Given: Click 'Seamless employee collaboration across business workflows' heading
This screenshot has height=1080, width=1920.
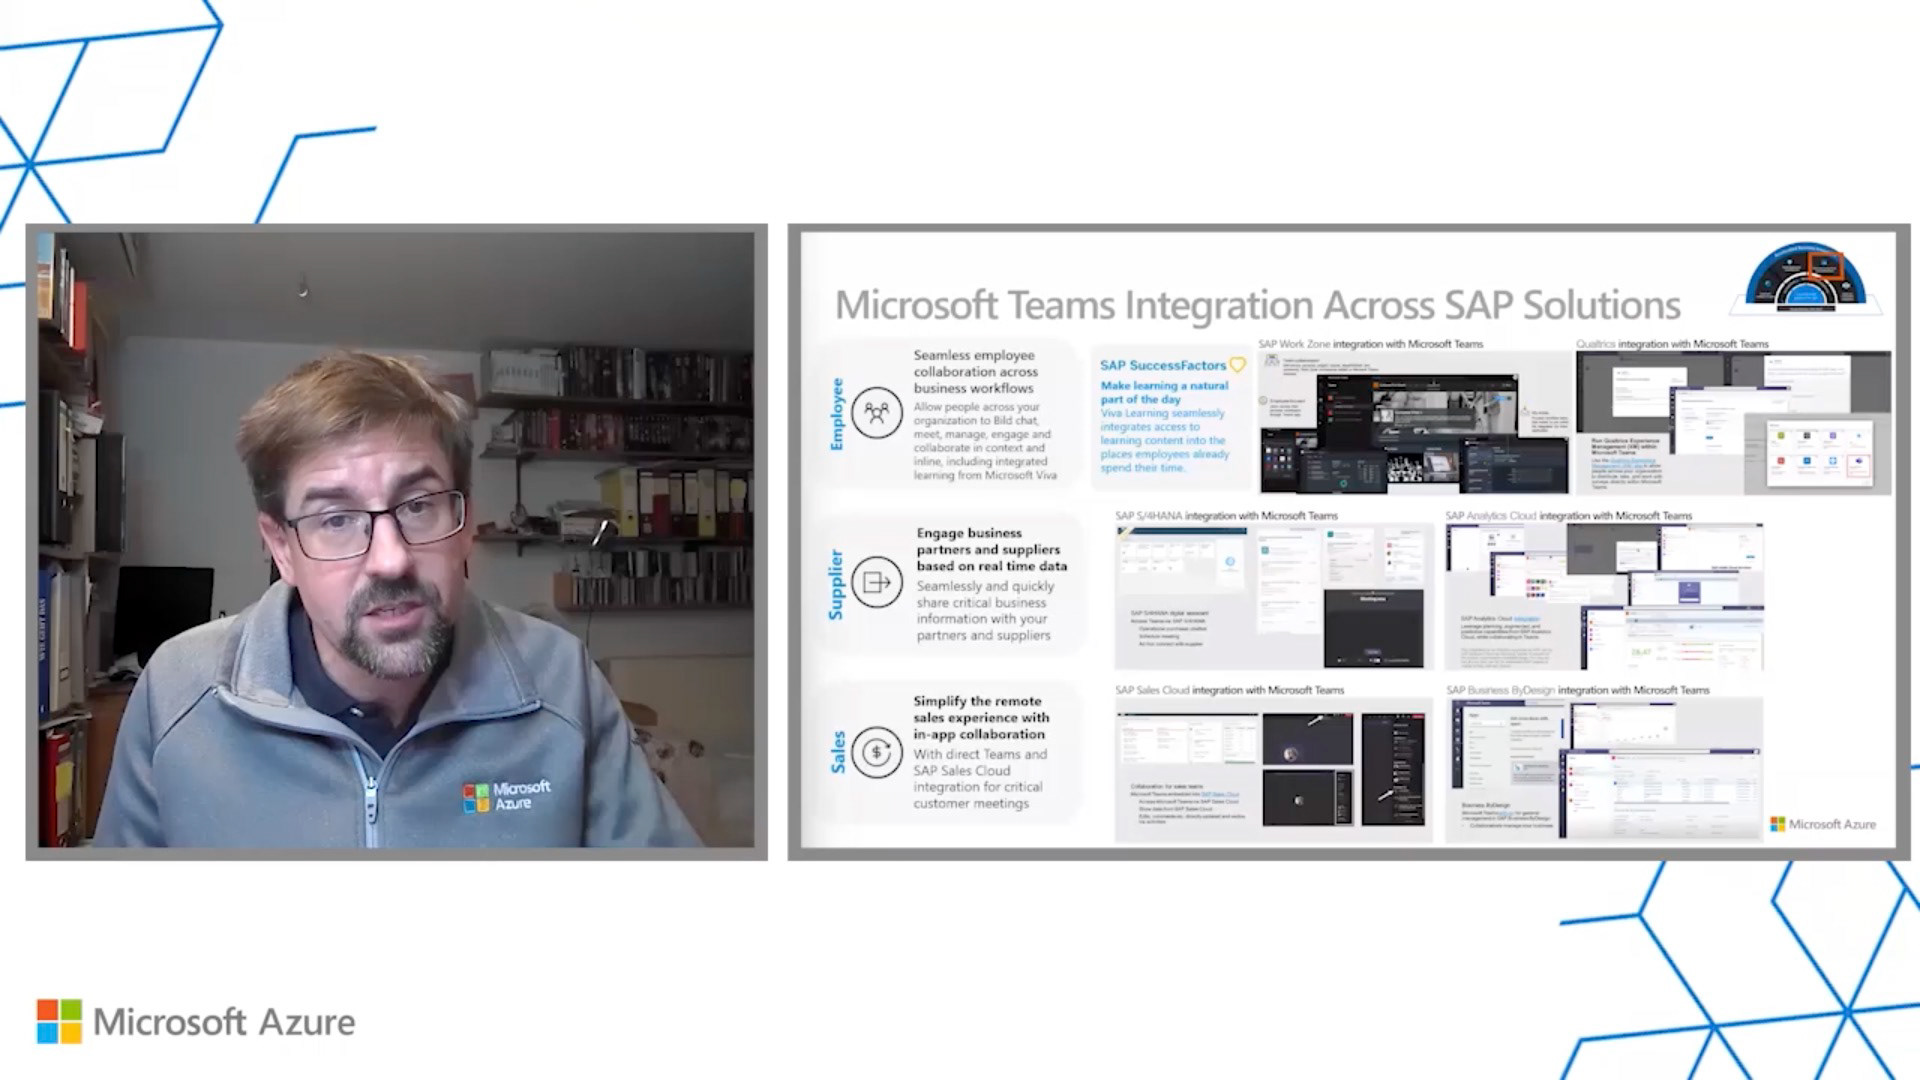Looking at the screenshot, I should click(x=975, y=371).
